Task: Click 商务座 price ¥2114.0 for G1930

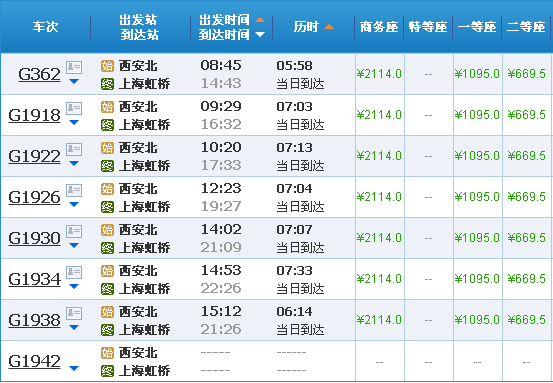Action: (x=379, y=238)
